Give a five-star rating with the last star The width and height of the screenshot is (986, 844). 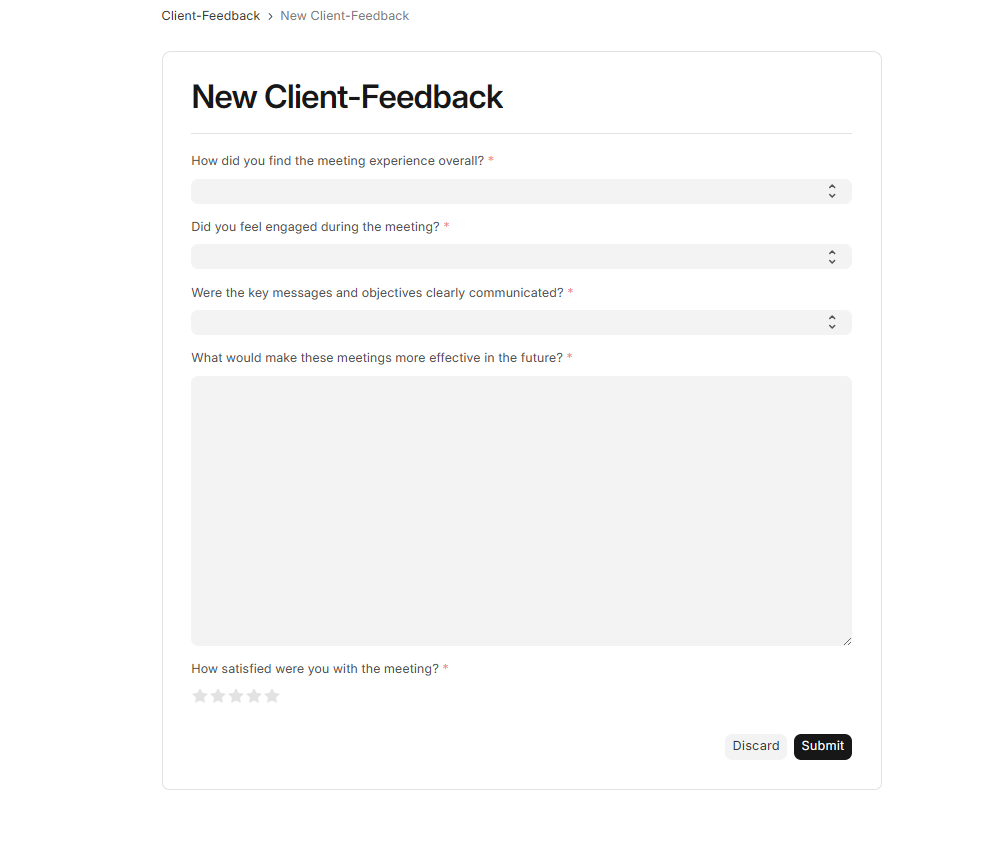tap(272, 695)
